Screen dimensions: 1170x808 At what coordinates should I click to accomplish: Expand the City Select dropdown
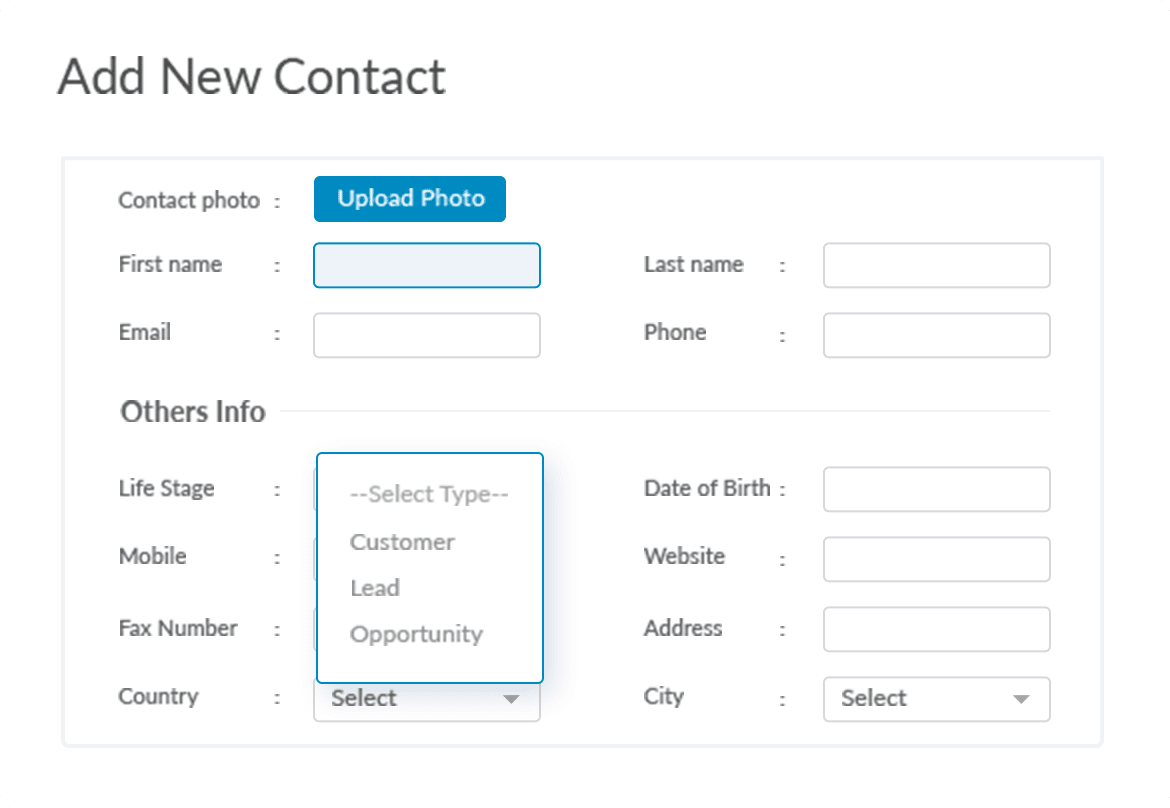click(920, 699)
